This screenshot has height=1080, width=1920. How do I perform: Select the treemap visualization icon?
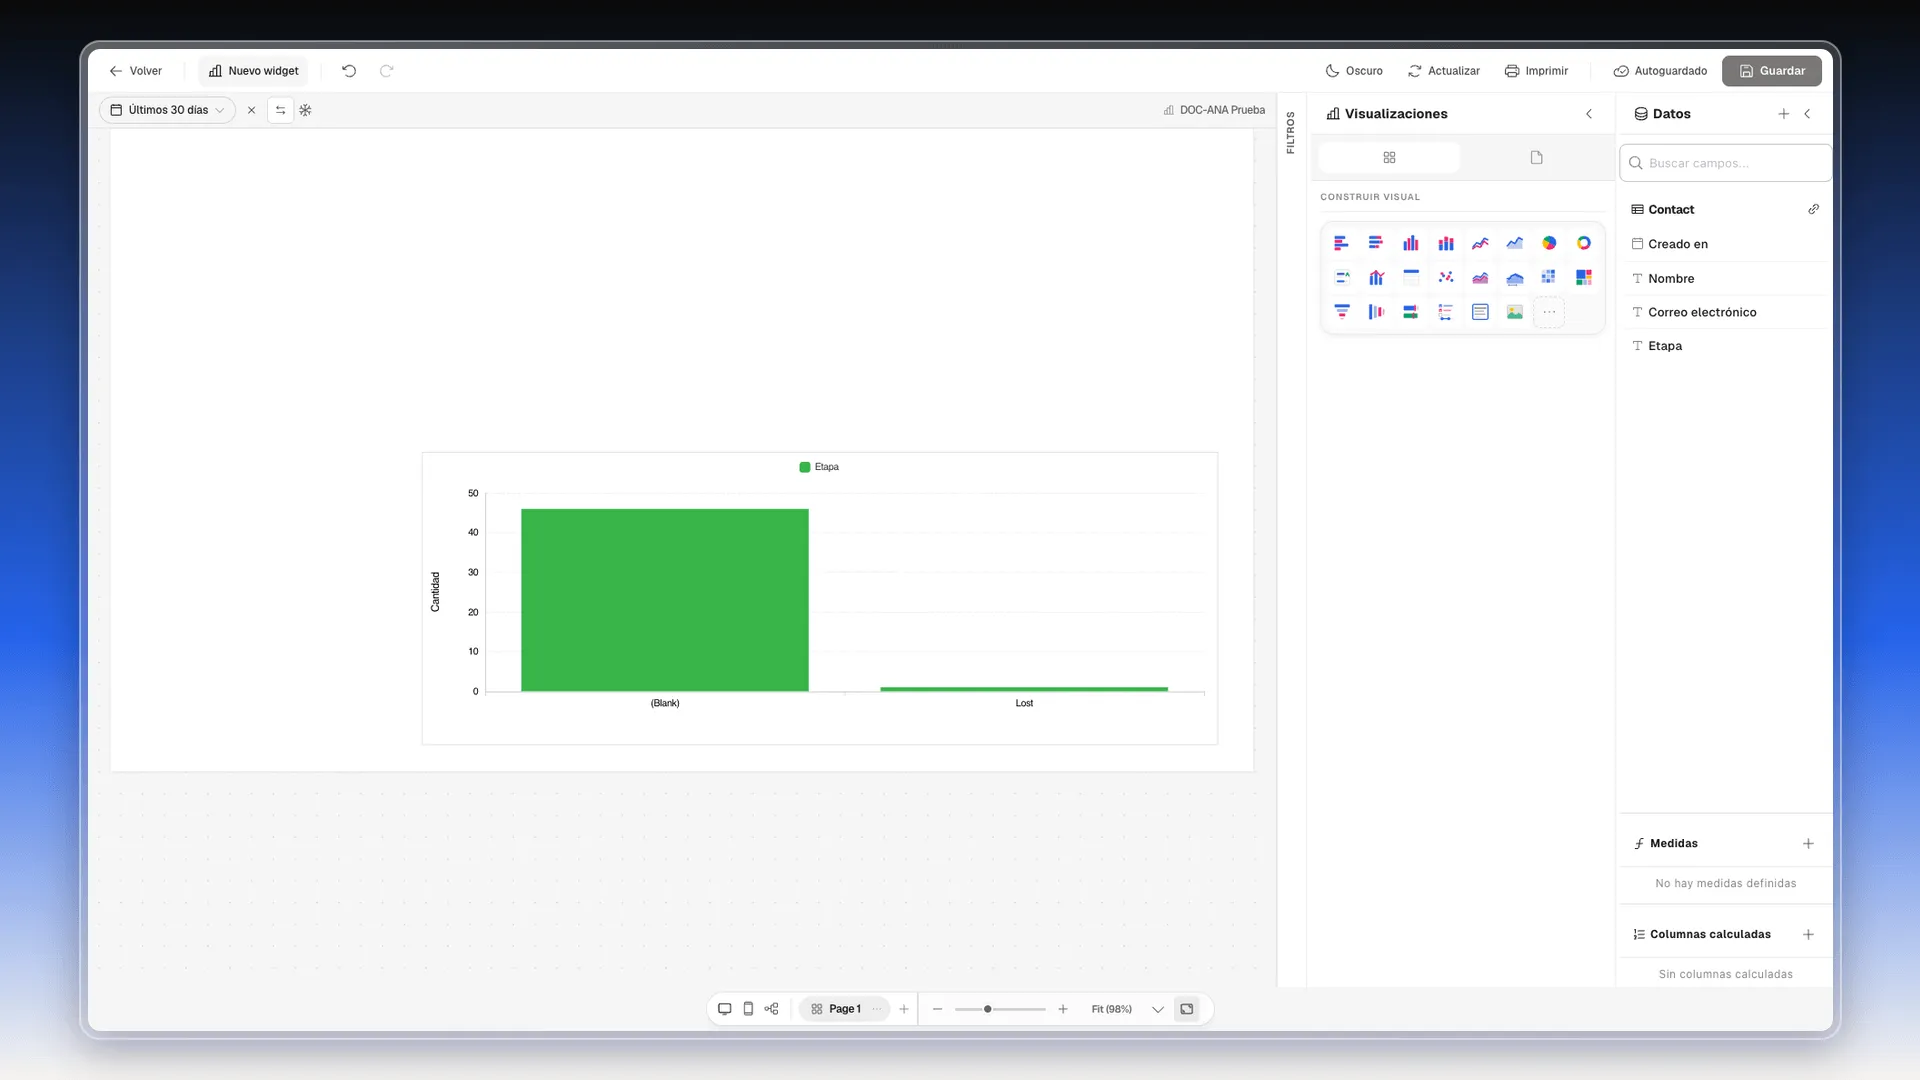[1584, 277]
